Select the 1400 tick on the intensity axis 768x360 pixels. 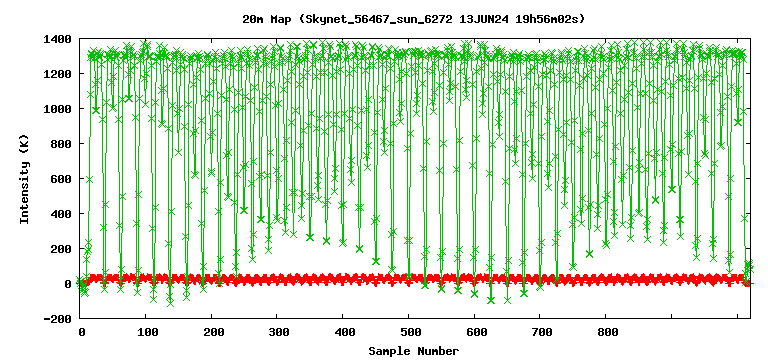pyautogui.click(x=58, y=39)
